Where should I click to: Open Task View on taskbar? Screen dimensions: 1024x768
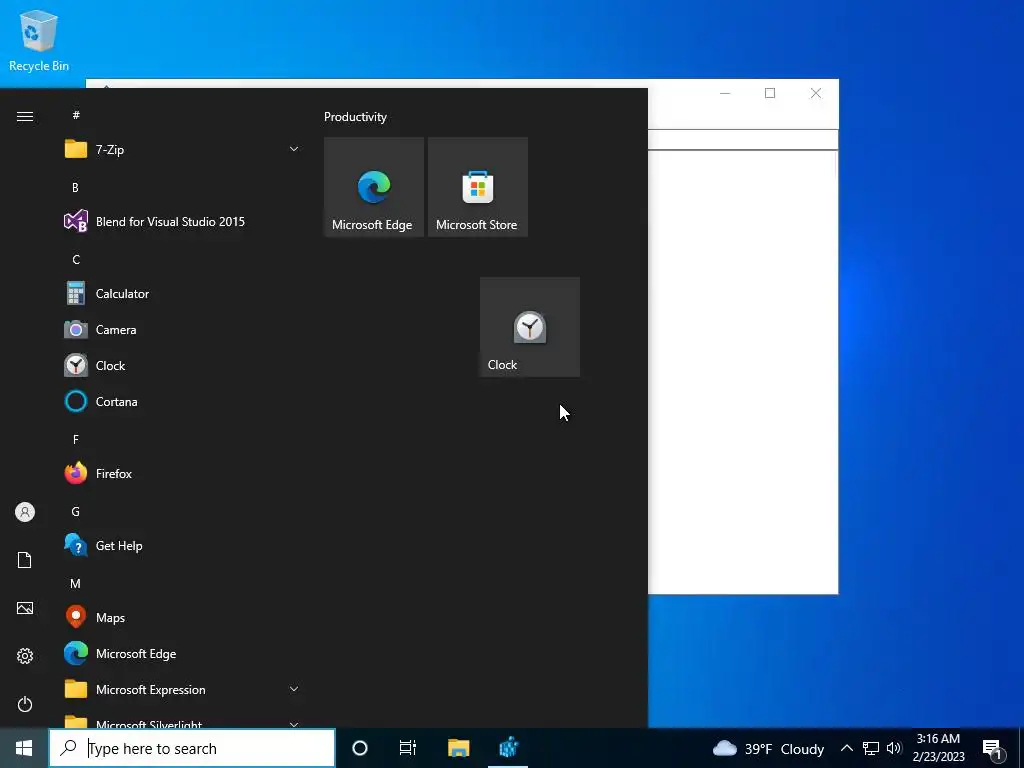click(408, 748)
